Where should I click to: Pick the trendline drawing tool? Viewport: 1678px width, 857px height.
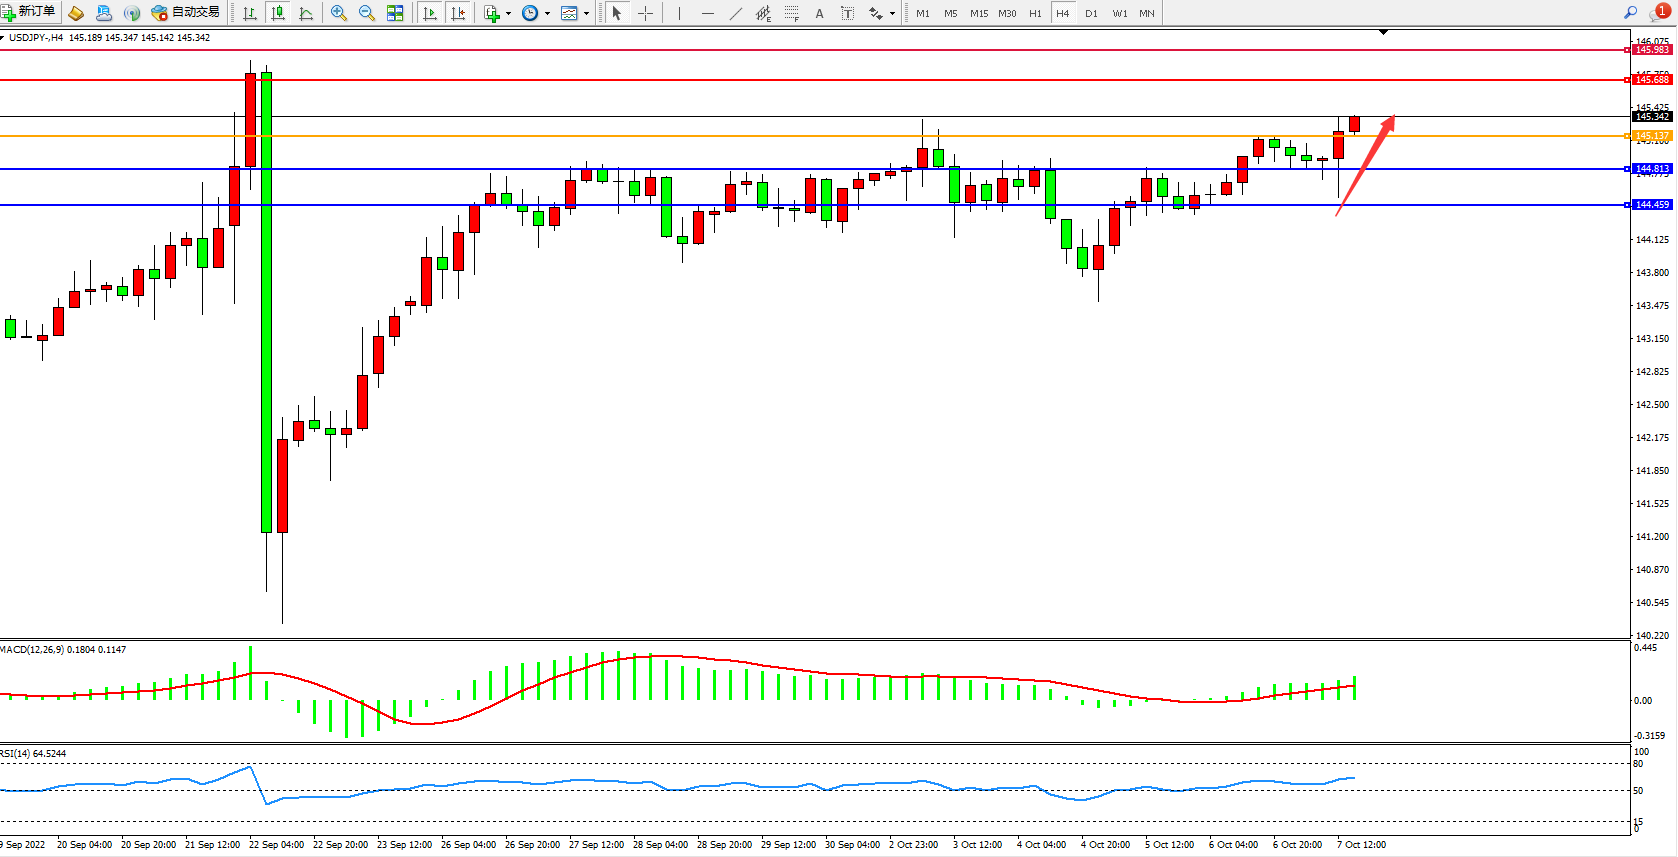(736, 13)
